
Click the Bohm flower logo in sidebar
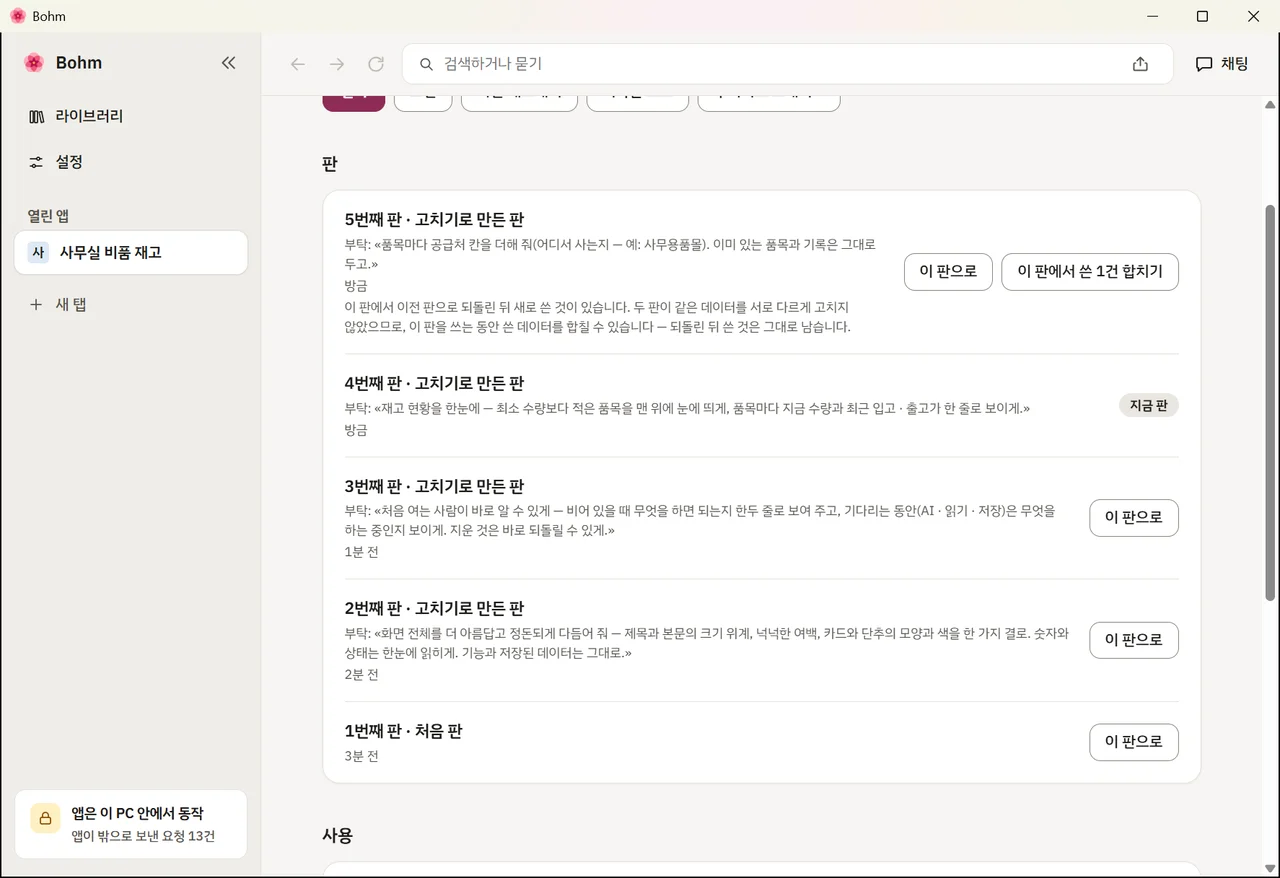click(34, 63)
